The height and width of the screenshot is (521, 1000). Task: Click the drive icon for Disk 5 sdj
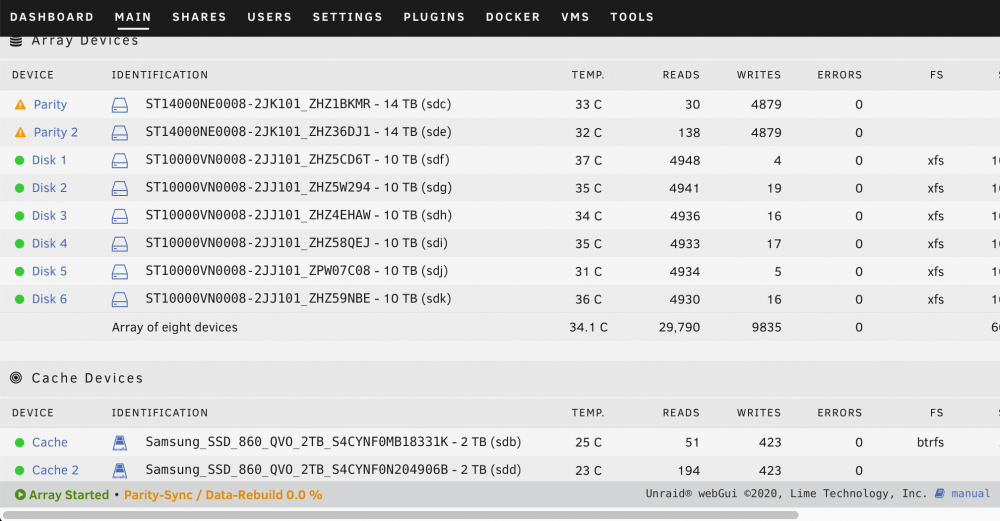click(120, 272)
